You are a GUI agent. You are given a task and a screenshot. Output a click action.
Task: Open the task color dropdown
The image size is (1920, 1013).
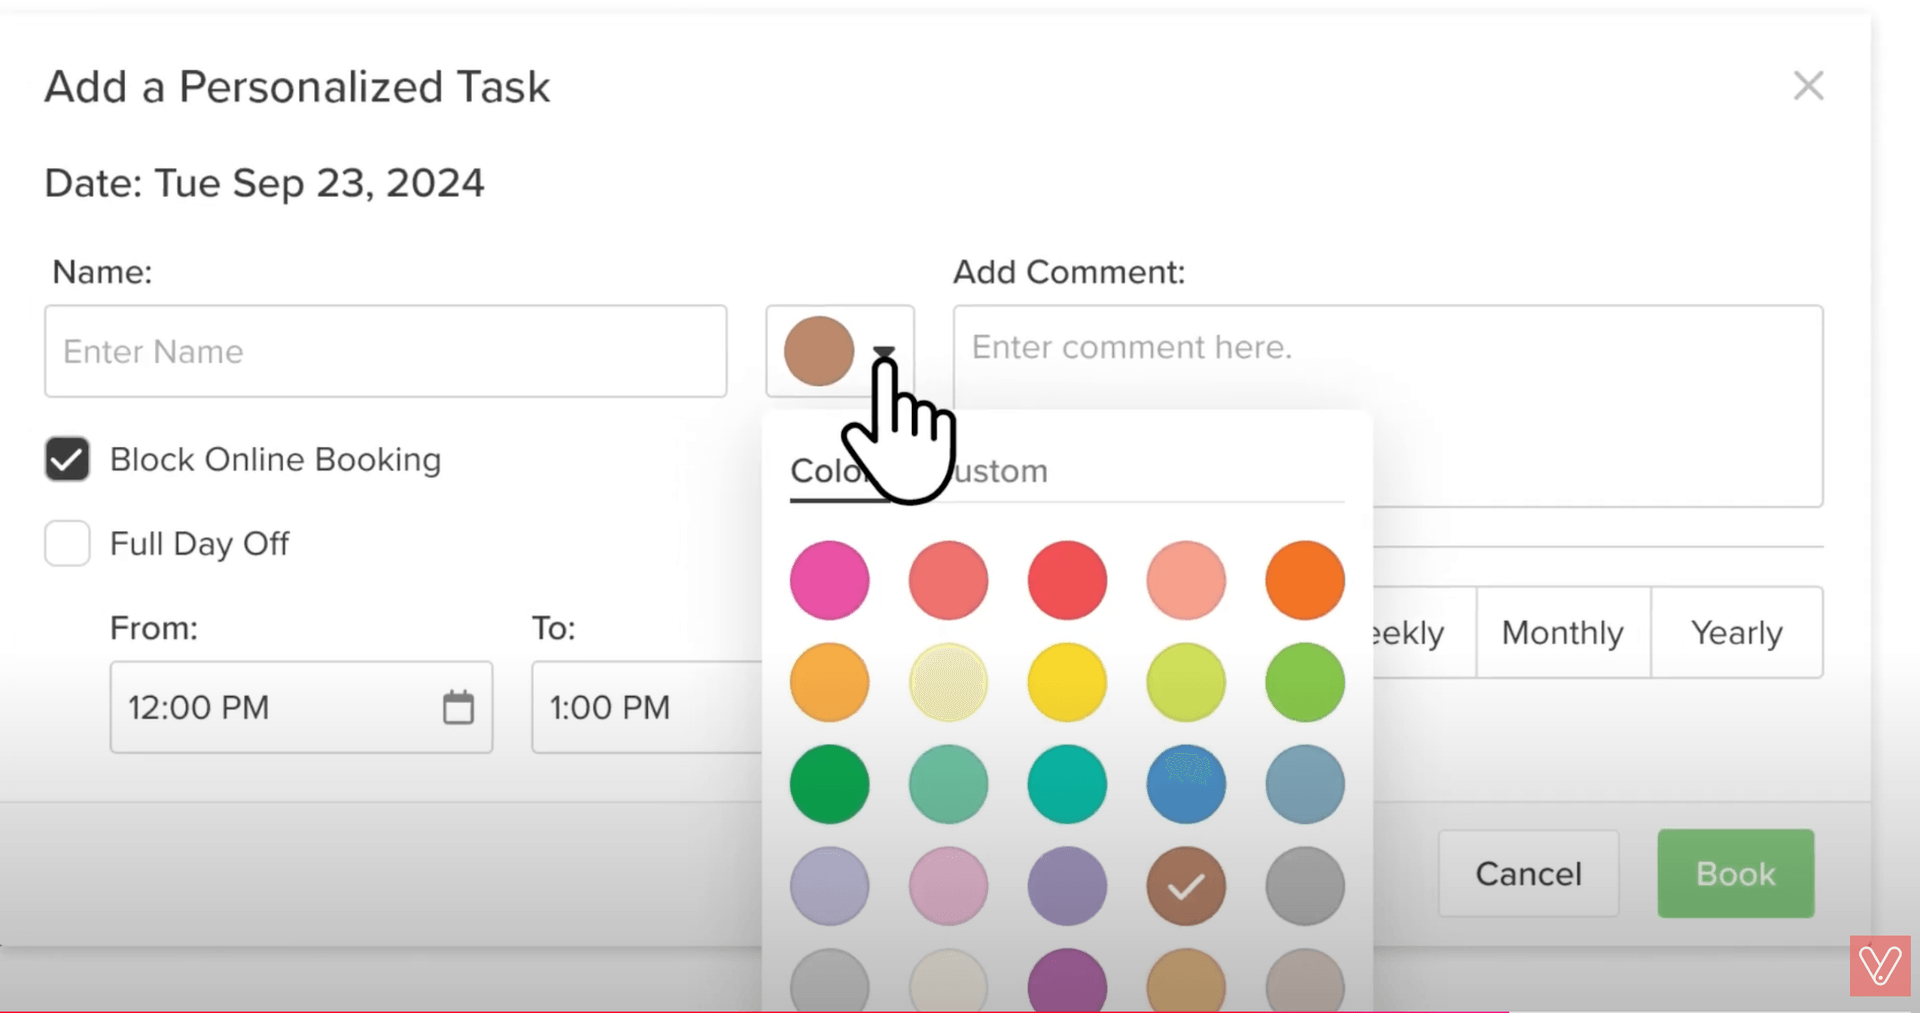coord(884,352)
